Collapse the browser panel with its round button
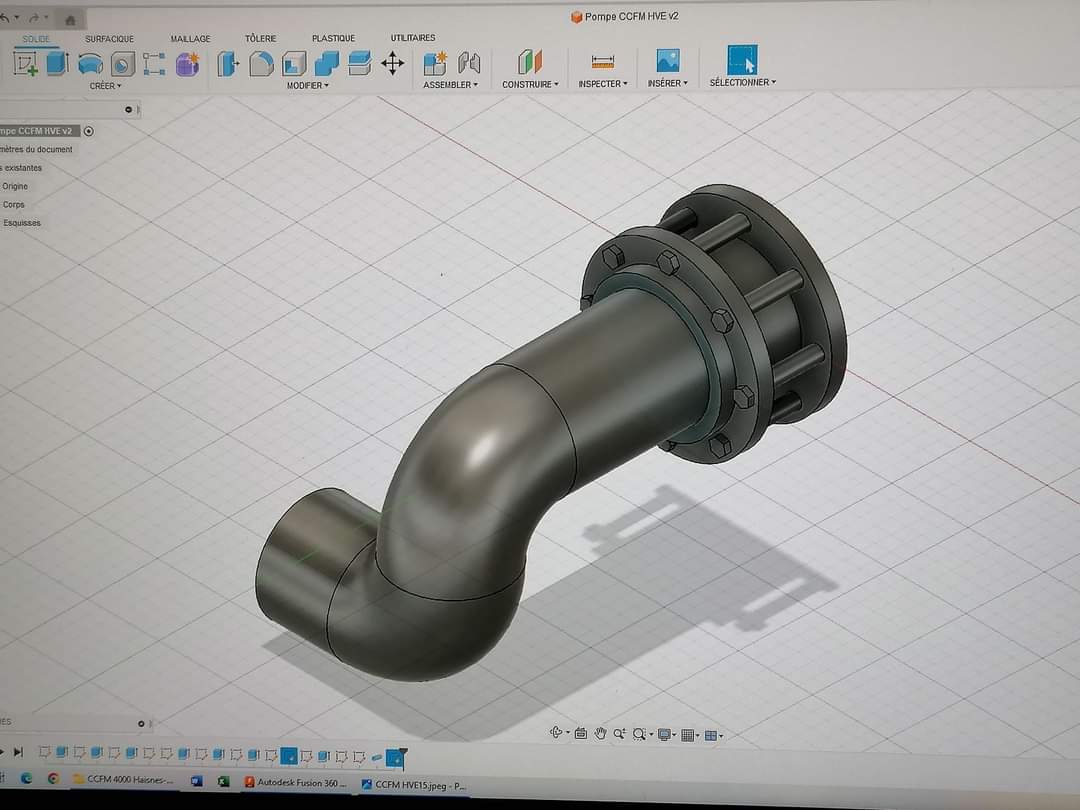 click(128, 110)
